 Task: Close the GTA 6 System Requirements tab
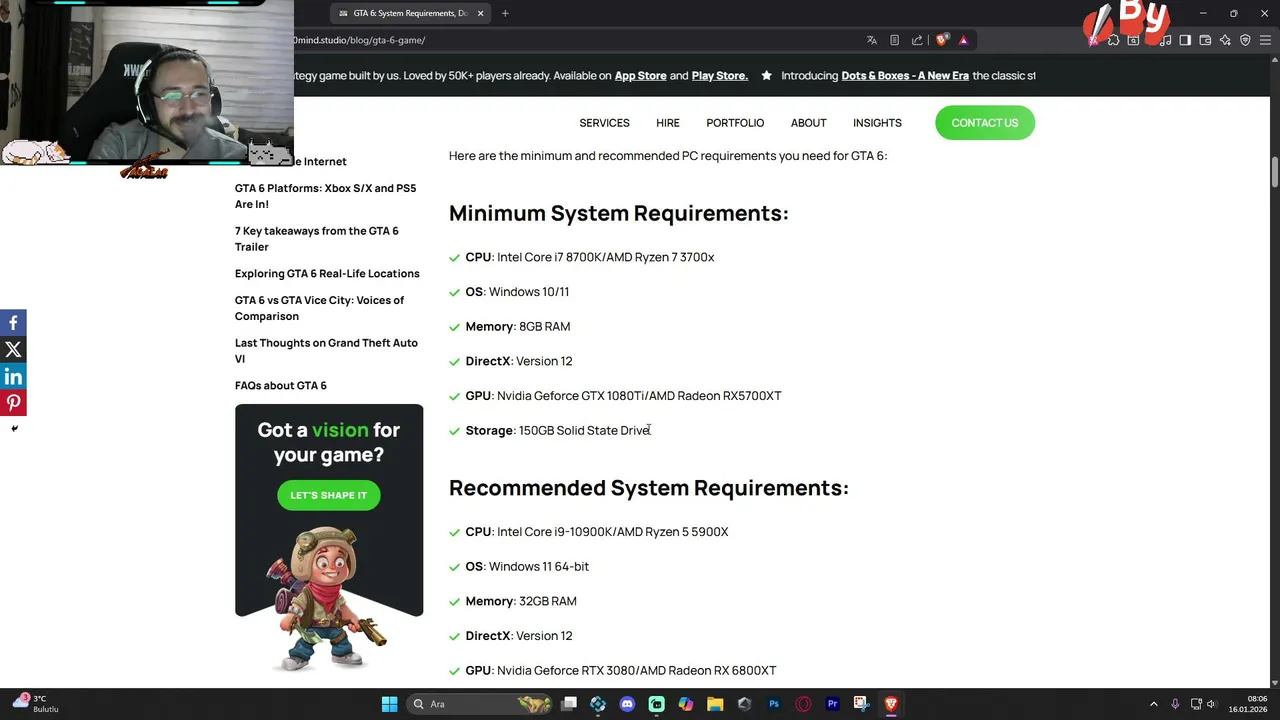[480, 13]
